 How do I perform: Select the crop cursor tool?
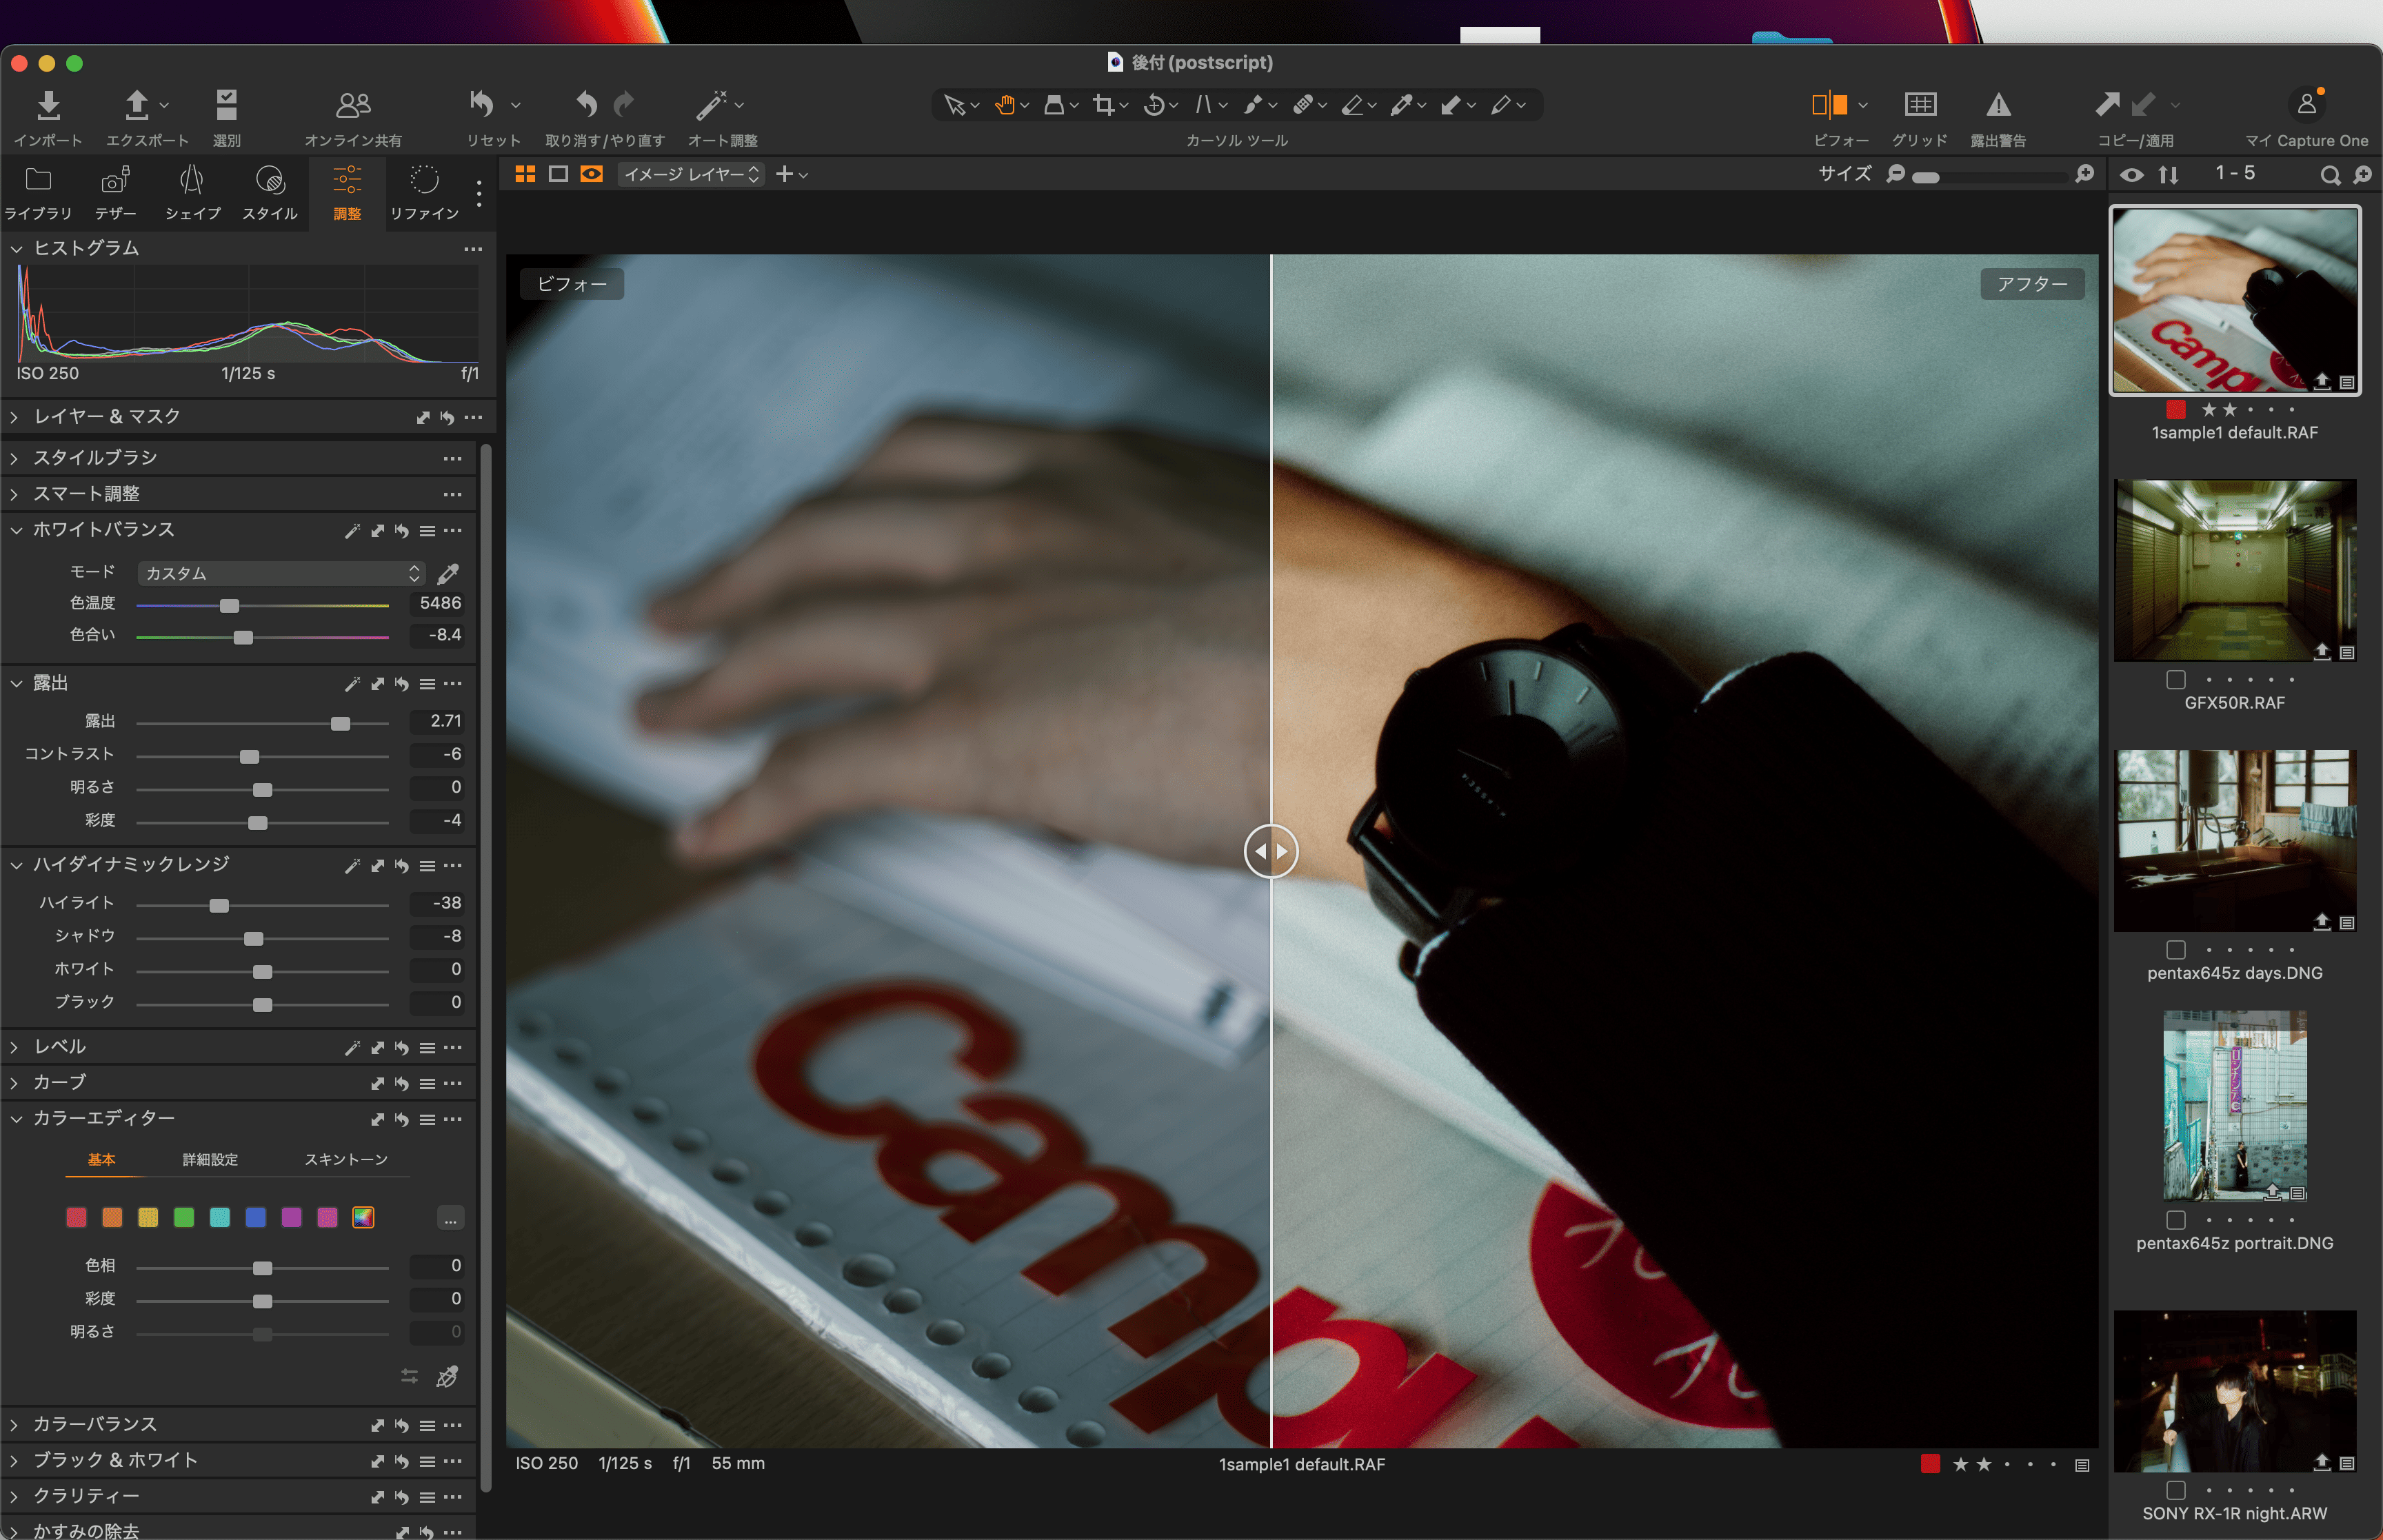1104,105
